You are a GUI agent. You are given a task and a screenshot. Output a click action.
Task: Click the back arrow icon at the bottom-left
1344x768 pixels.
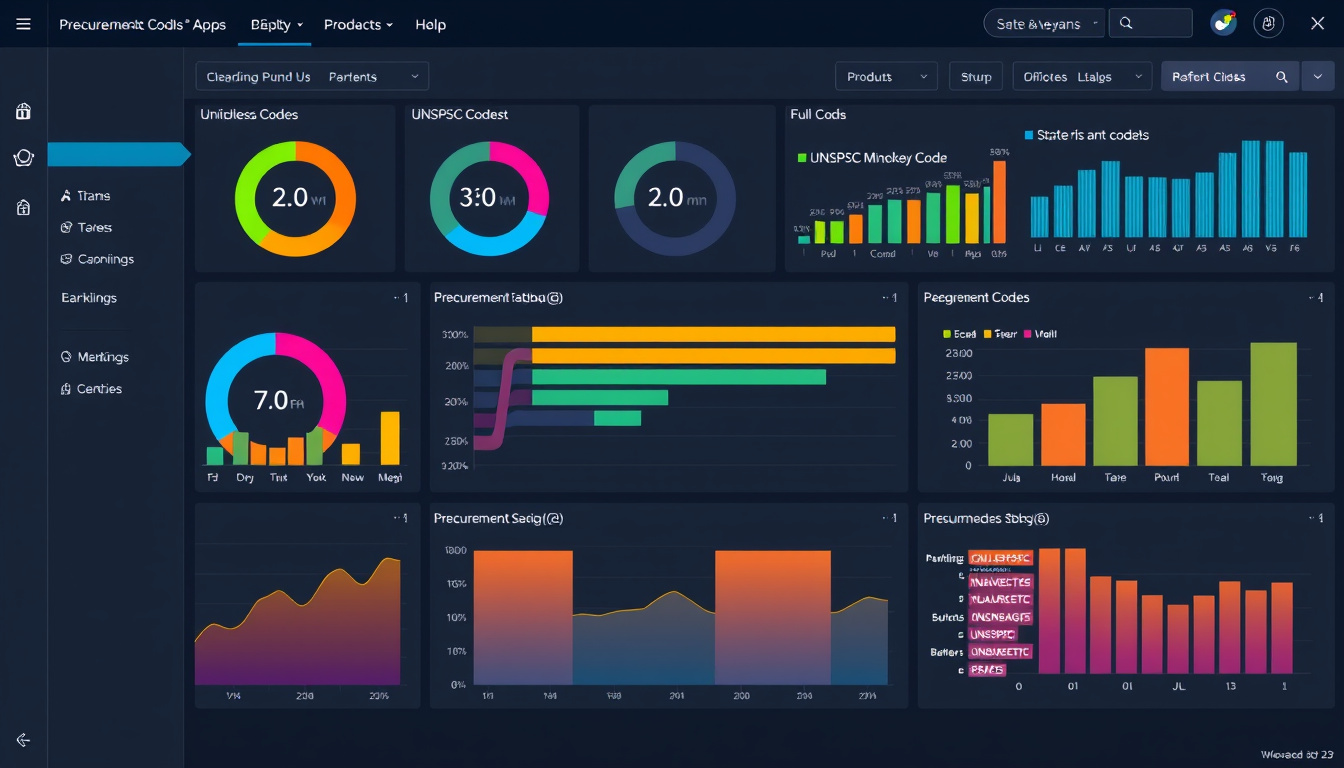23,740
